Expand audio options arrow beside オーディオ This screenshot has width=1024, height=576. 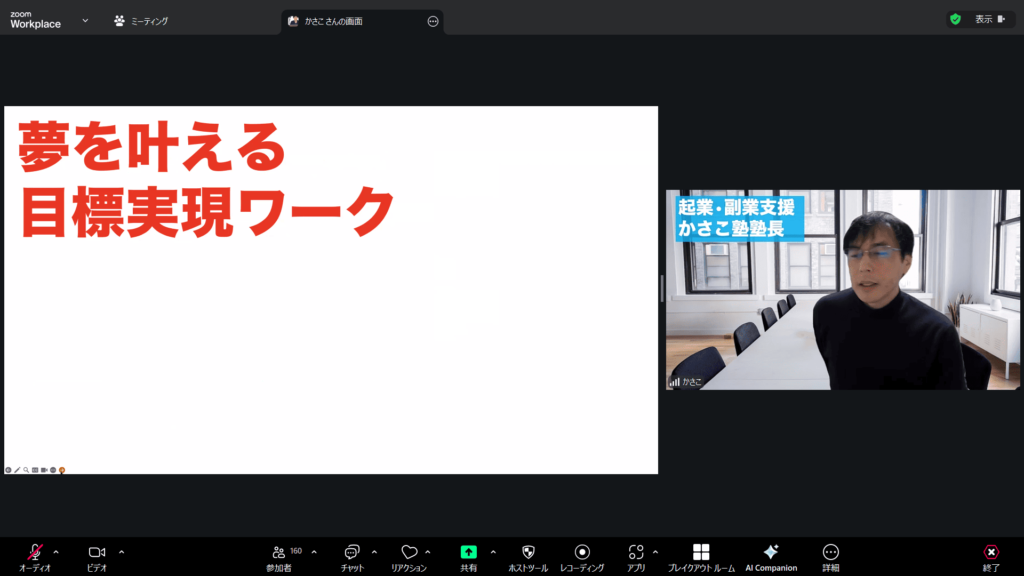(x=56, y=552)
